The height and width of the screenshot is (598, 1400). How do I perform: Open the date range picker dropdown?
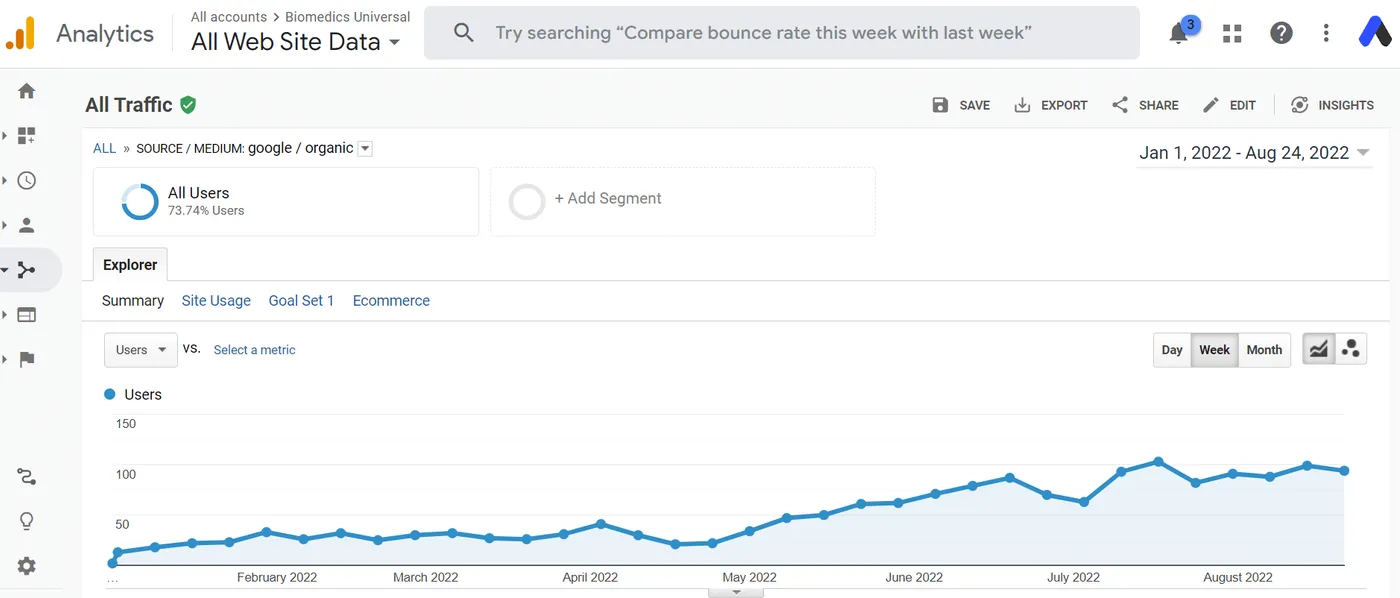tap(1254, 153)
